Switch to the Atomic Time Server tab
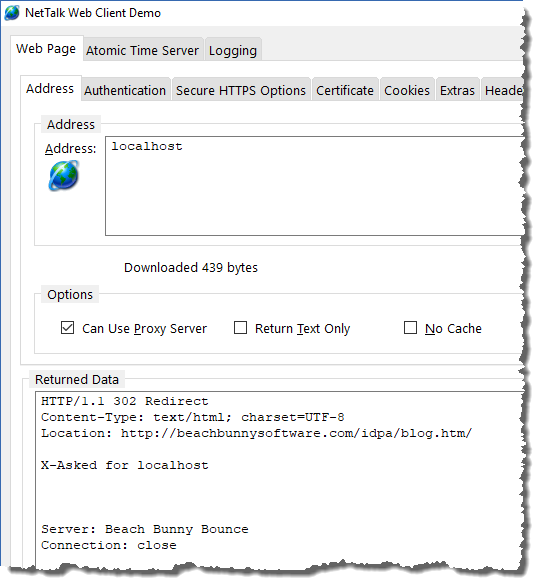This screenshot has width=541, height=585. 143,50
